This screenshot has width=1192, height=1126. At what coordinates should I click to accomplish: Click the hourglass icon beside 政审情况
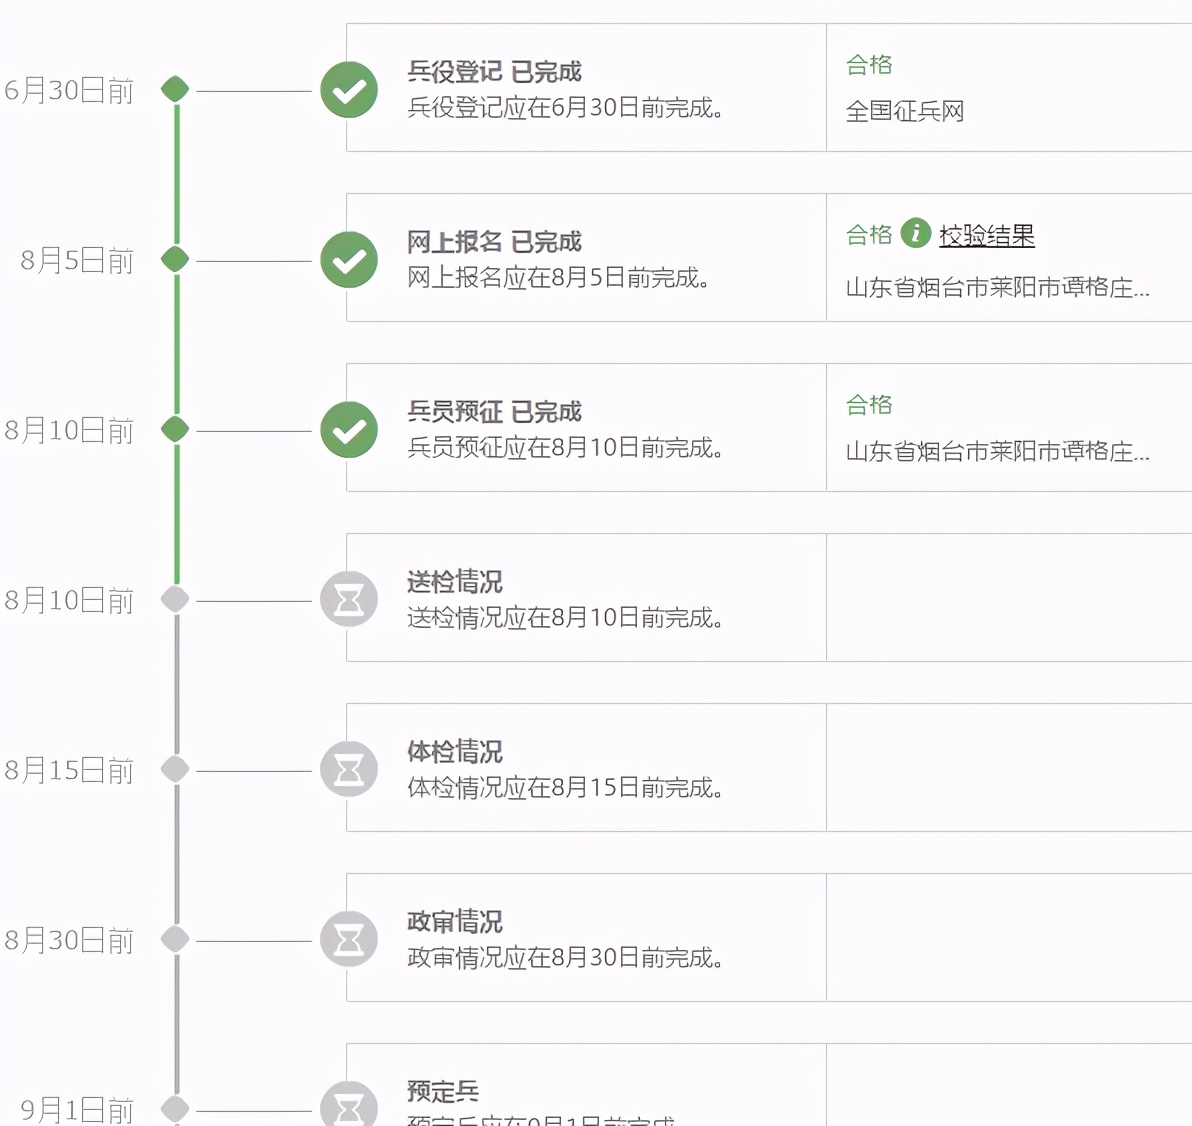(x=349, y=940)
